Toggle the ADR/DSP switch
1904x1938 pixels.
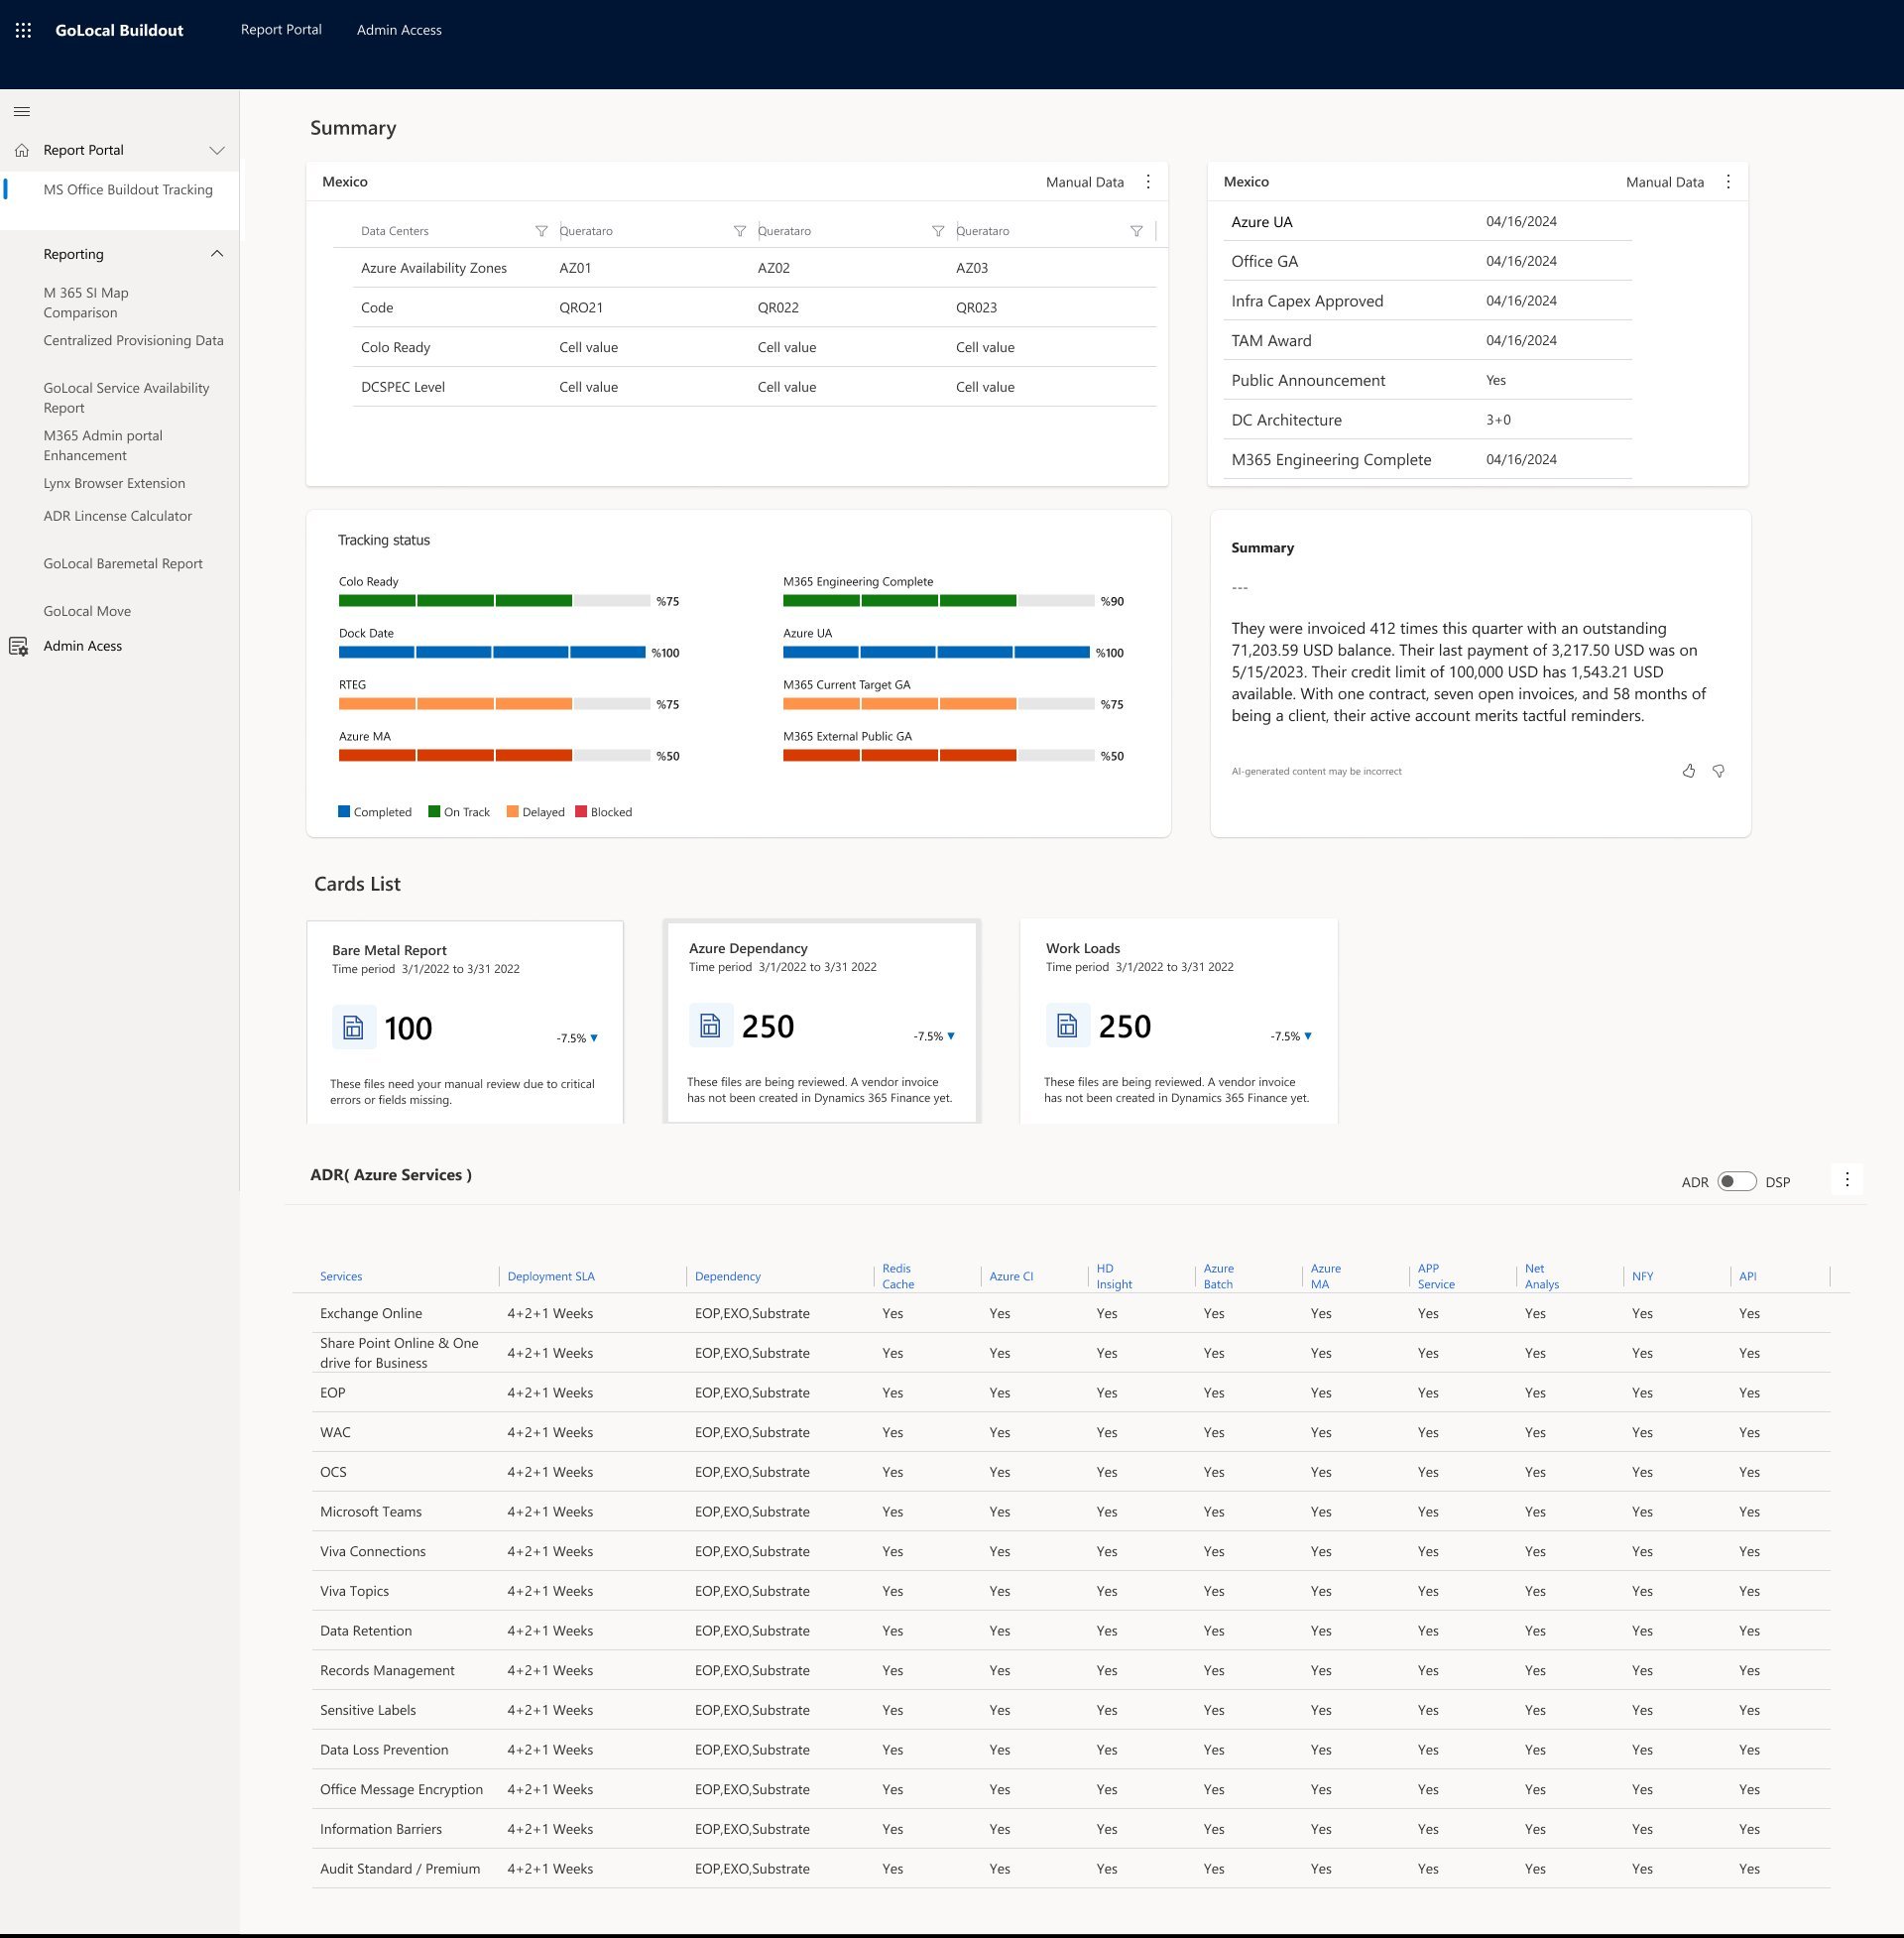click(x=1736, y=1181)
